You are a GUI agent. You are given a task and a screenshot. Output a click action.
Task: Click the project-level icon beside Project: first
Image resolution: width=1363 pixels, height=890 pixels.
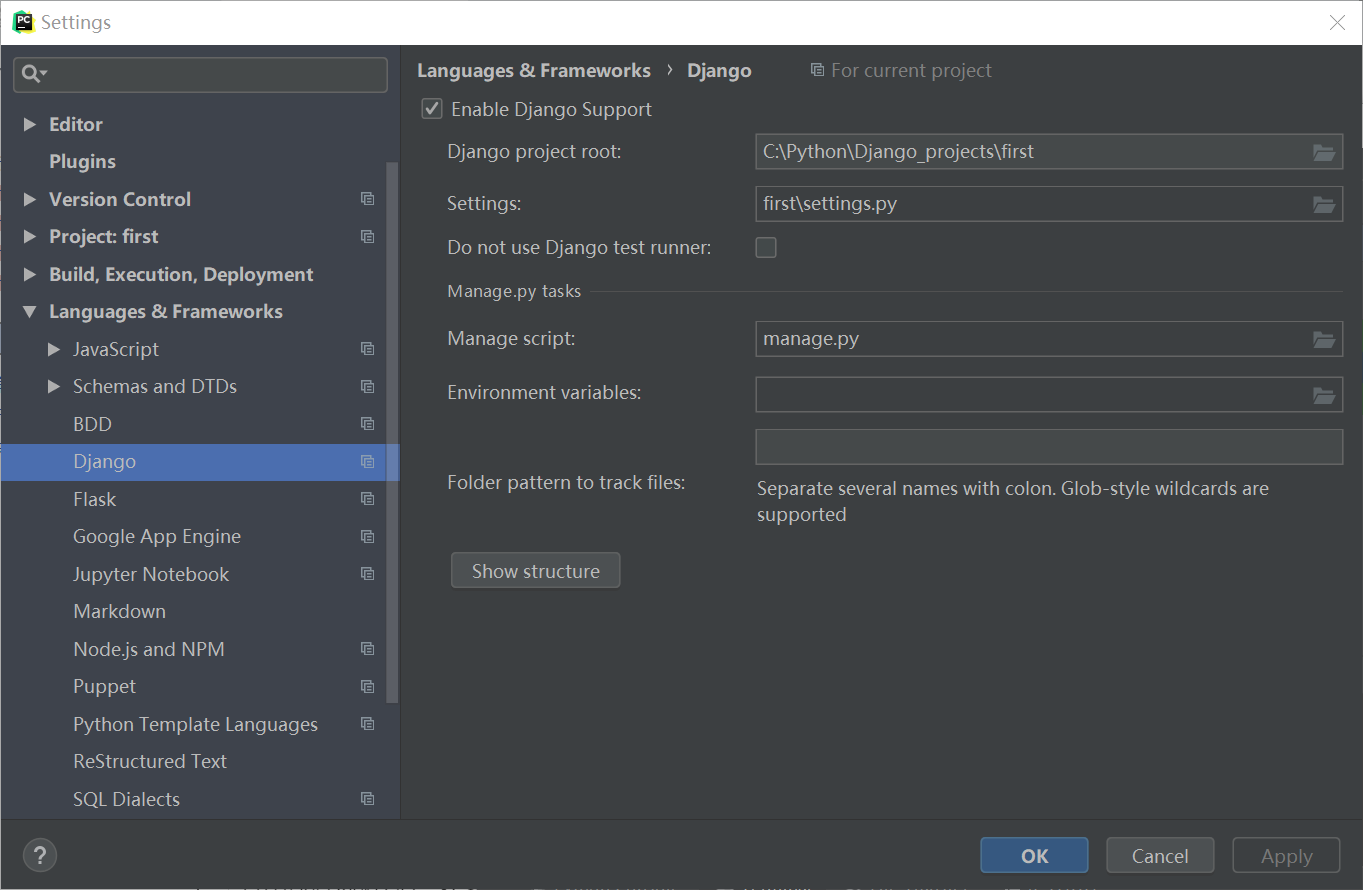click(x=368, y=237)
